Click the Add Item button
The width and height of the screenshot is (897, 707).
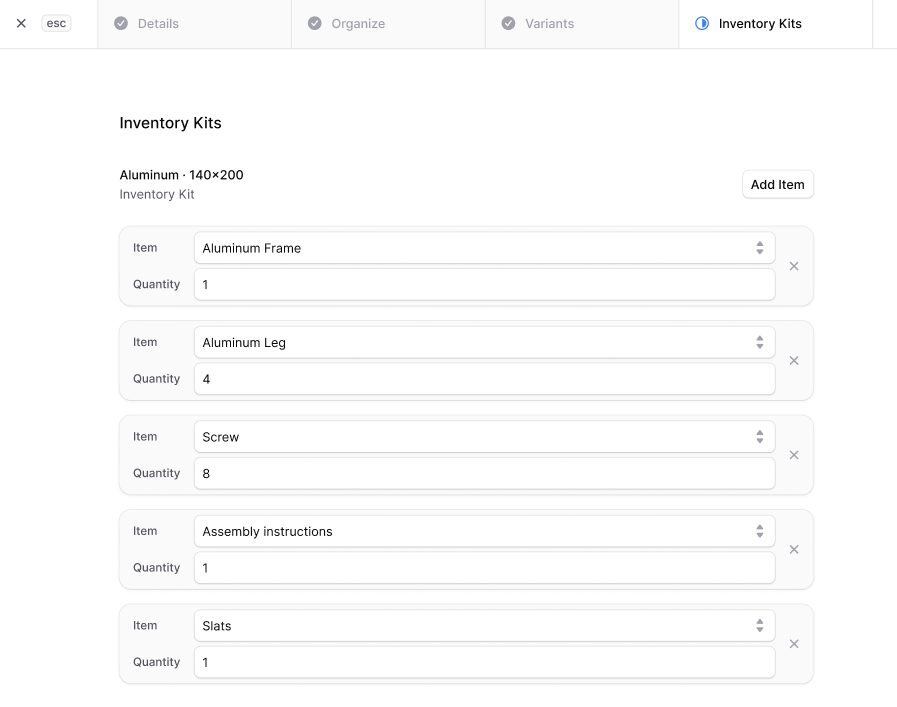pyautogui.click(x=777, y=184)
